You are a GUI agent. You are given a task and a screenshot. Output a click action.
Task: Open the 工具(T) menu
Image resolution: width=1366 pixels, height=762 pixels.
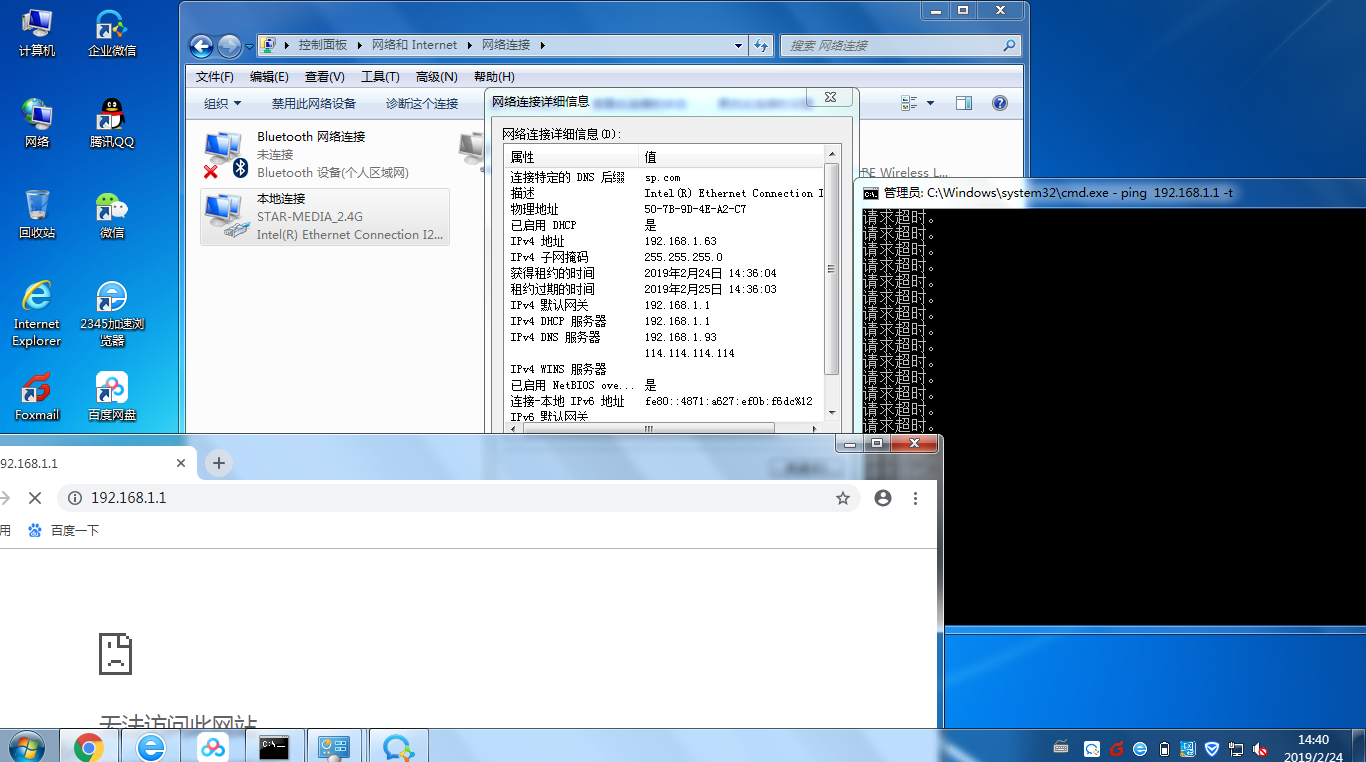(x=380, y=77)
